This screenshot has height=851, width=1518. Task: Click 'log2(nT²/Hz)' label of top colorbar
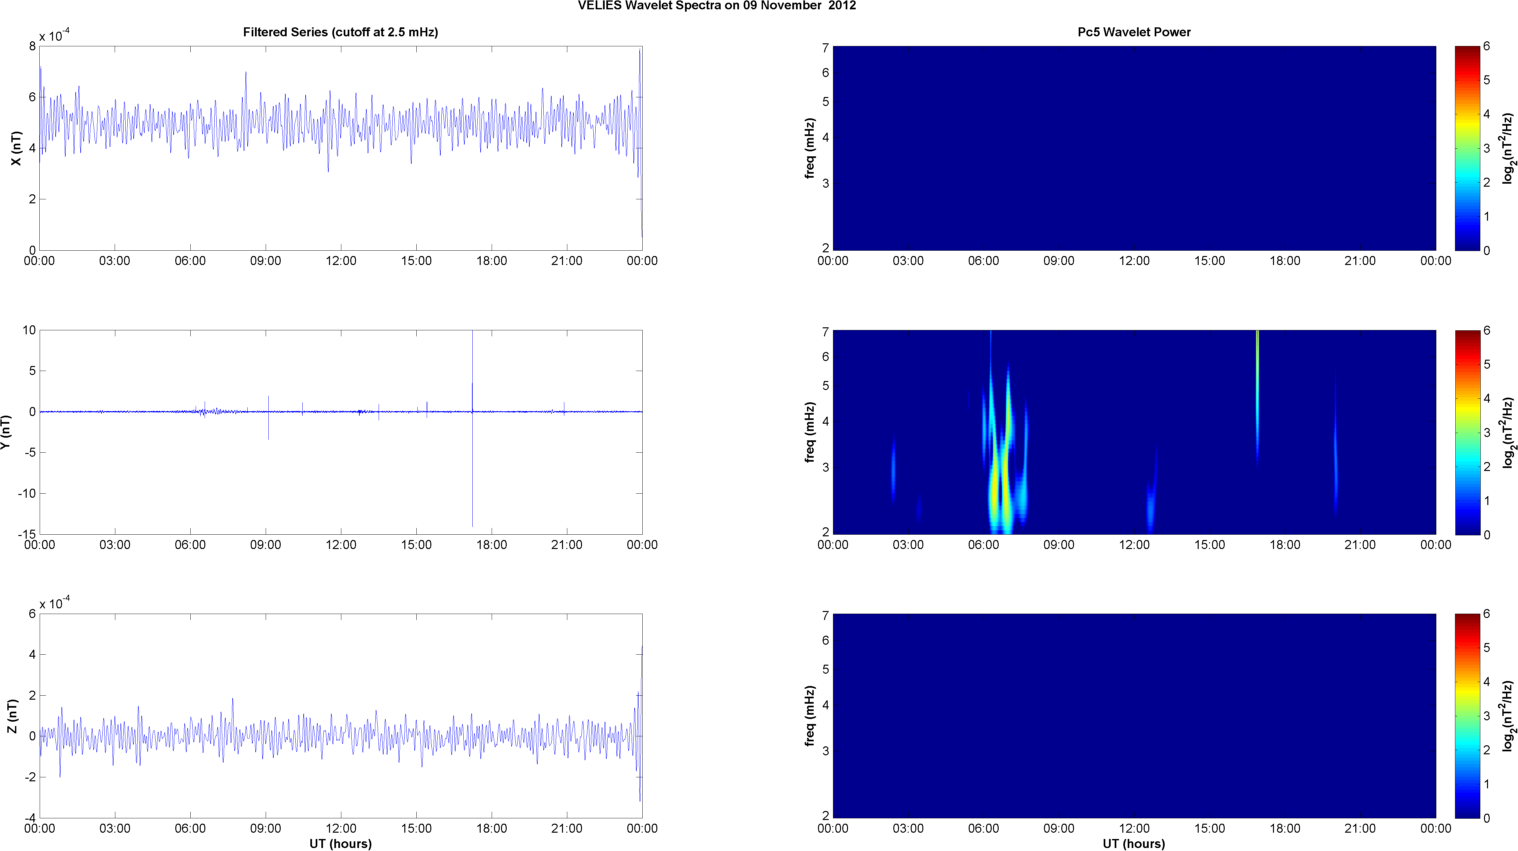click(1509, 148)
